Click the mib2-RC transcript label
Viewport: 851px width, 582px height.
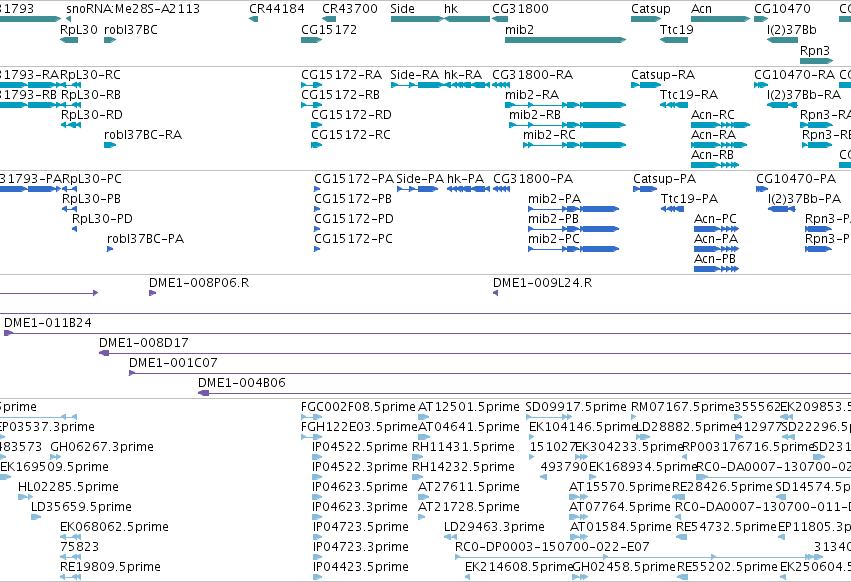[x=549, y=135]
